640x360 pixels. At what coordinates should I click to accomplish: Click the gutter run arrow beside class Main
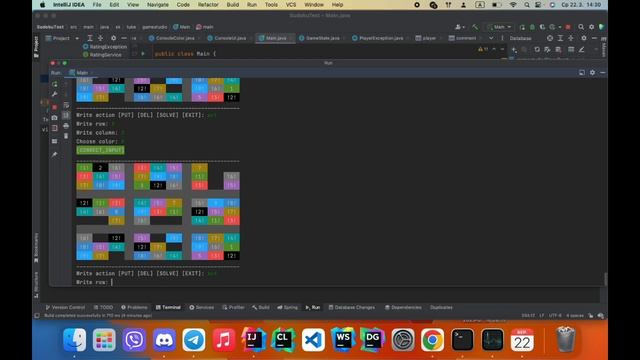(143, 53)
